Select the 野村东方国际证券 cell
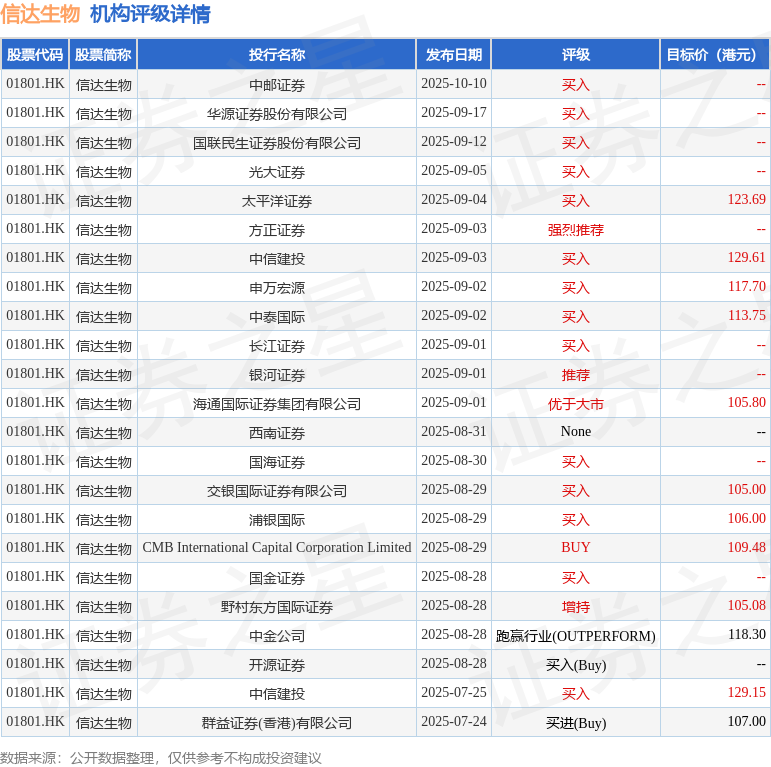 tap(277, 607)
